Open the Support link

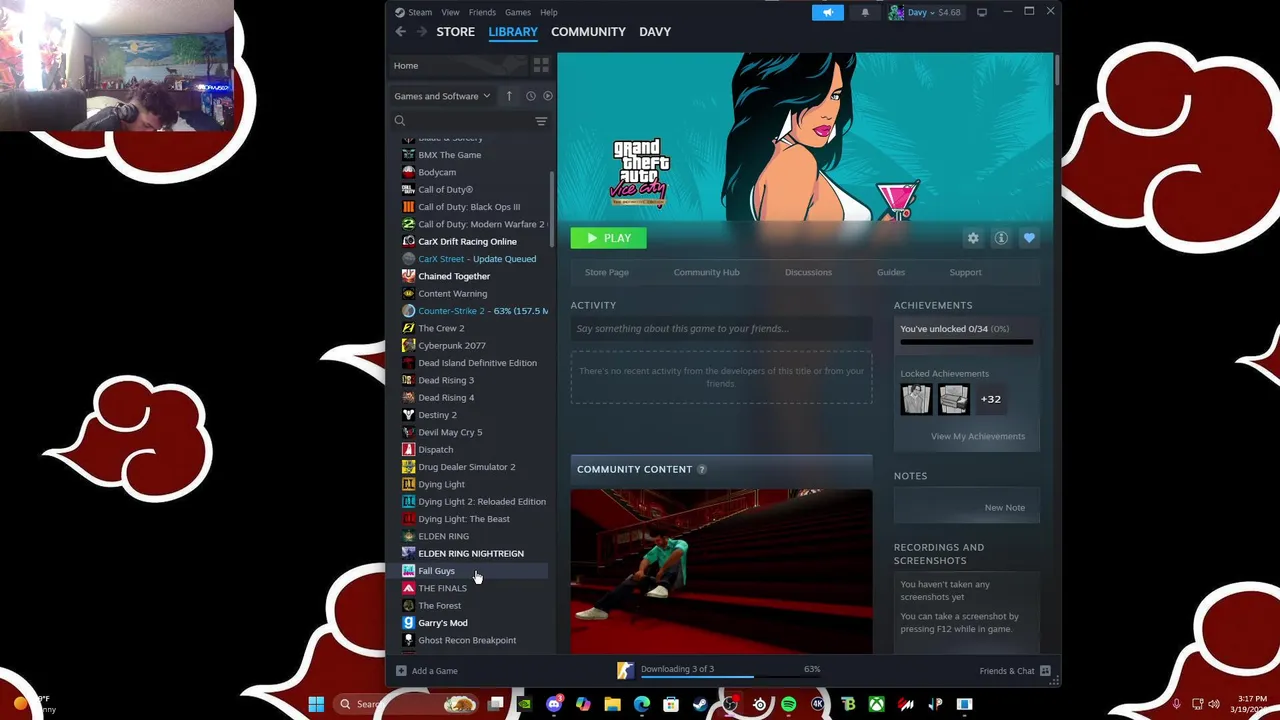pos(965,272)
